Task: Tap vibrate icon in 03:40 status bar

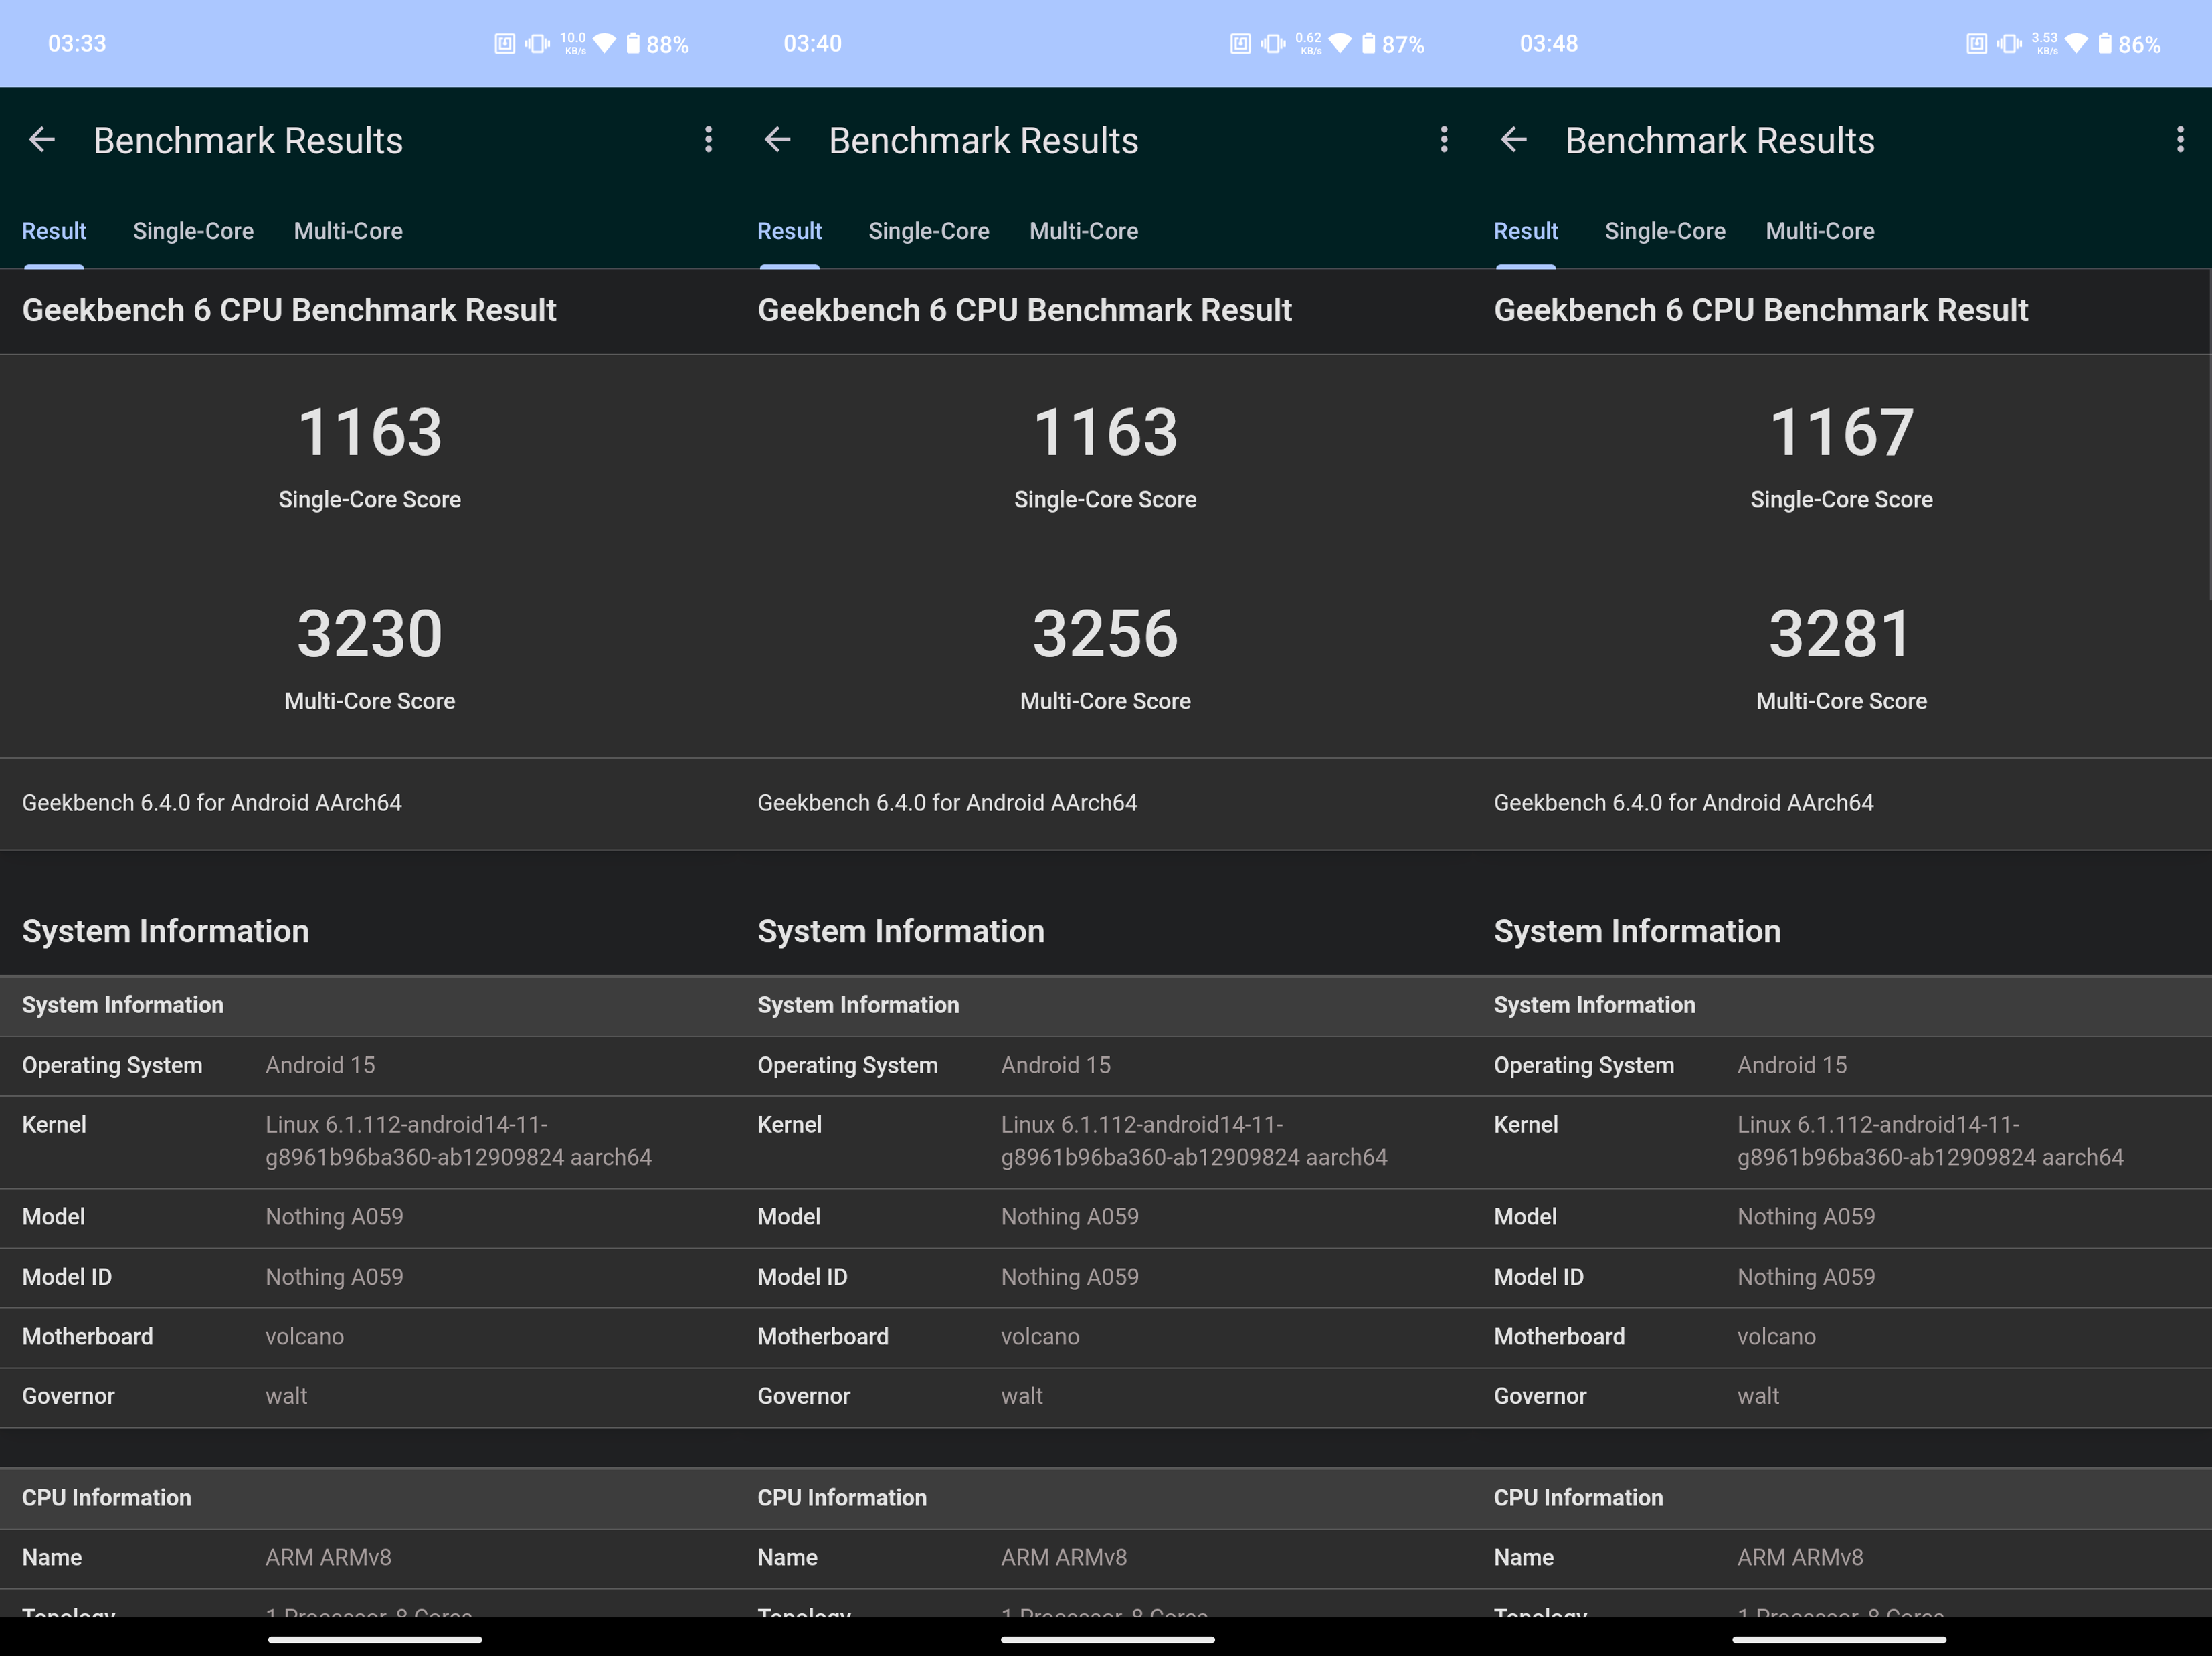Action: (1273, 44)
